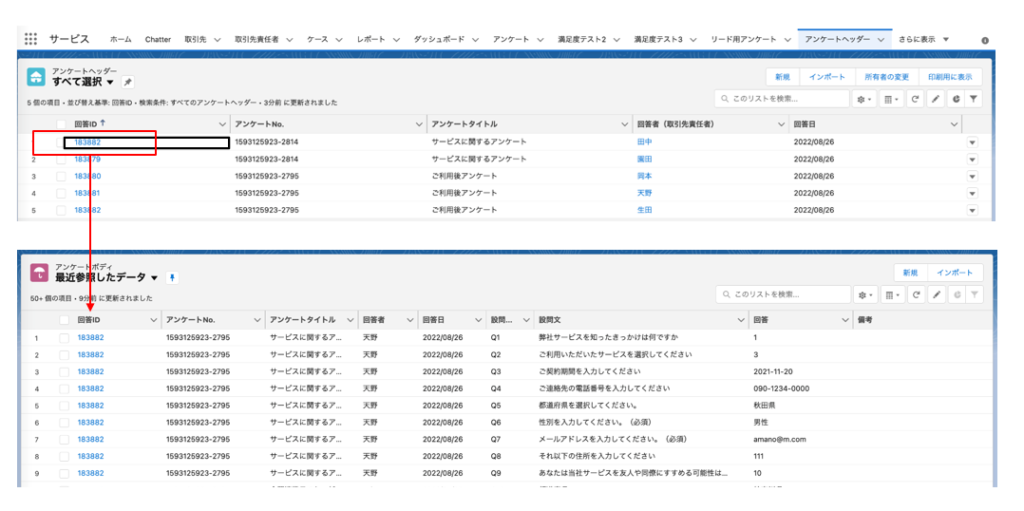Tick checkbox for the 生田 row

point(61,210)
